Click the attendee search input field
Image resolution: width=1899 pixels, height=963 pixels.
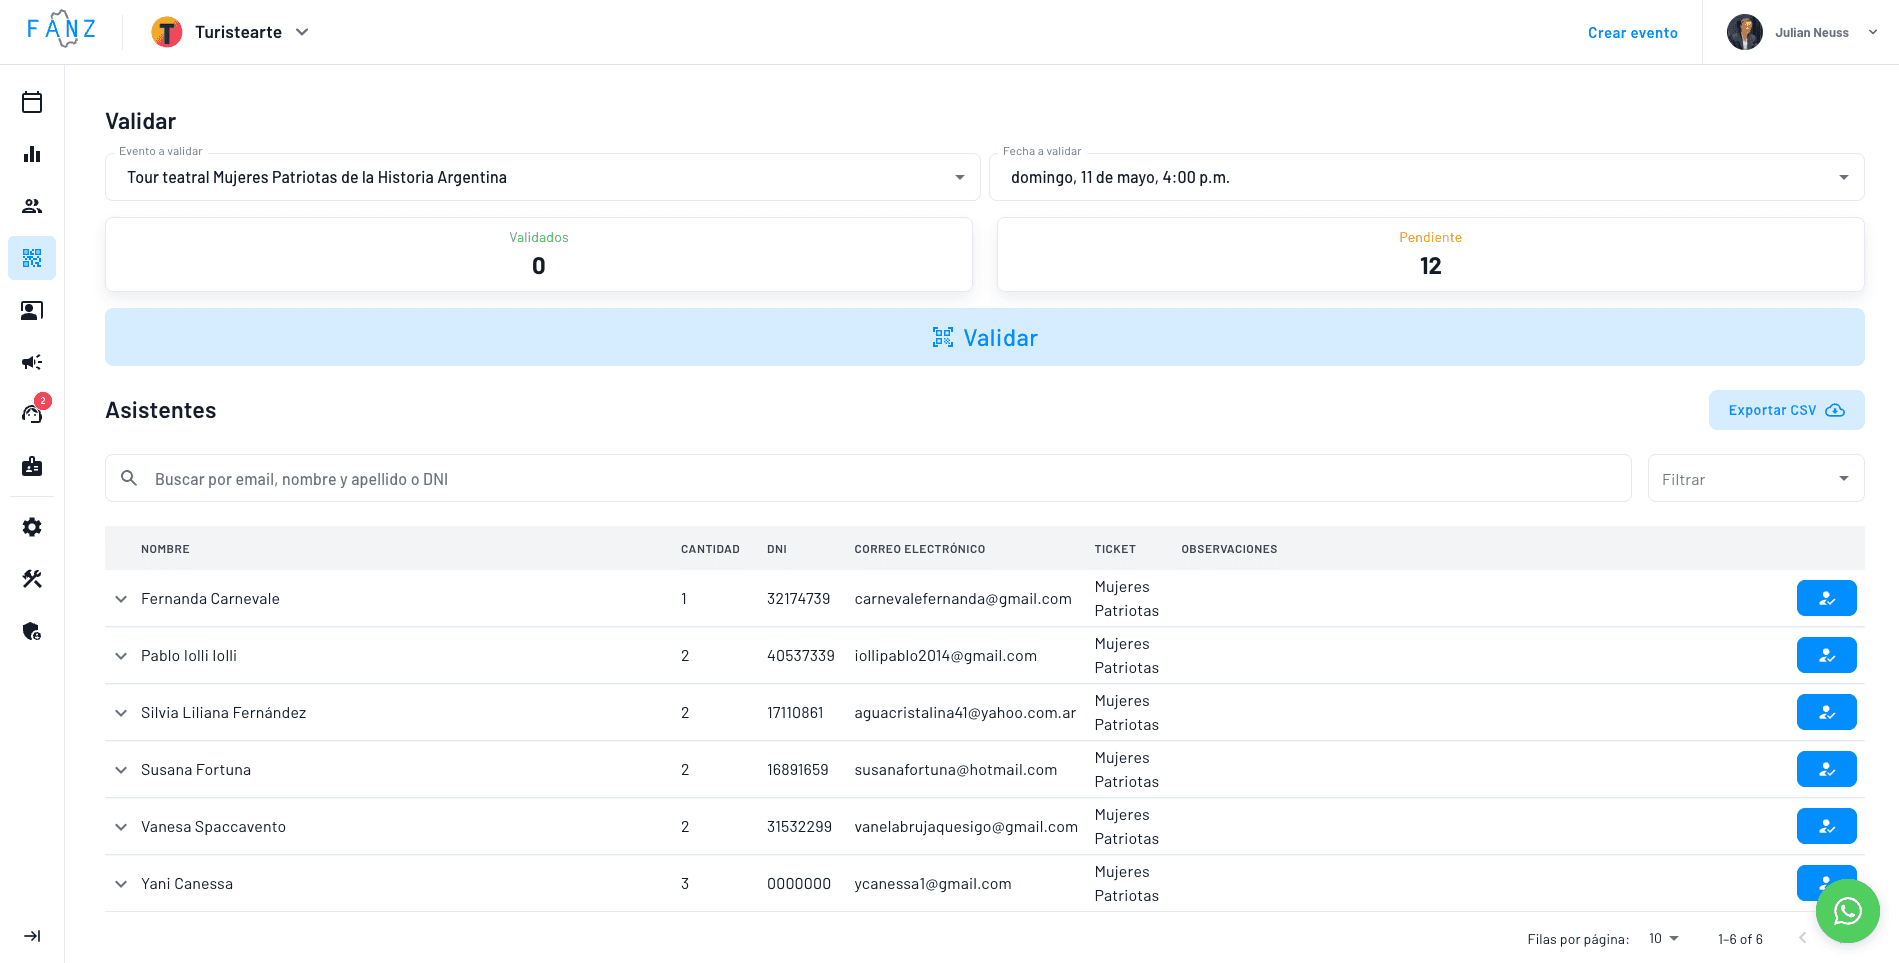point(700,478)
